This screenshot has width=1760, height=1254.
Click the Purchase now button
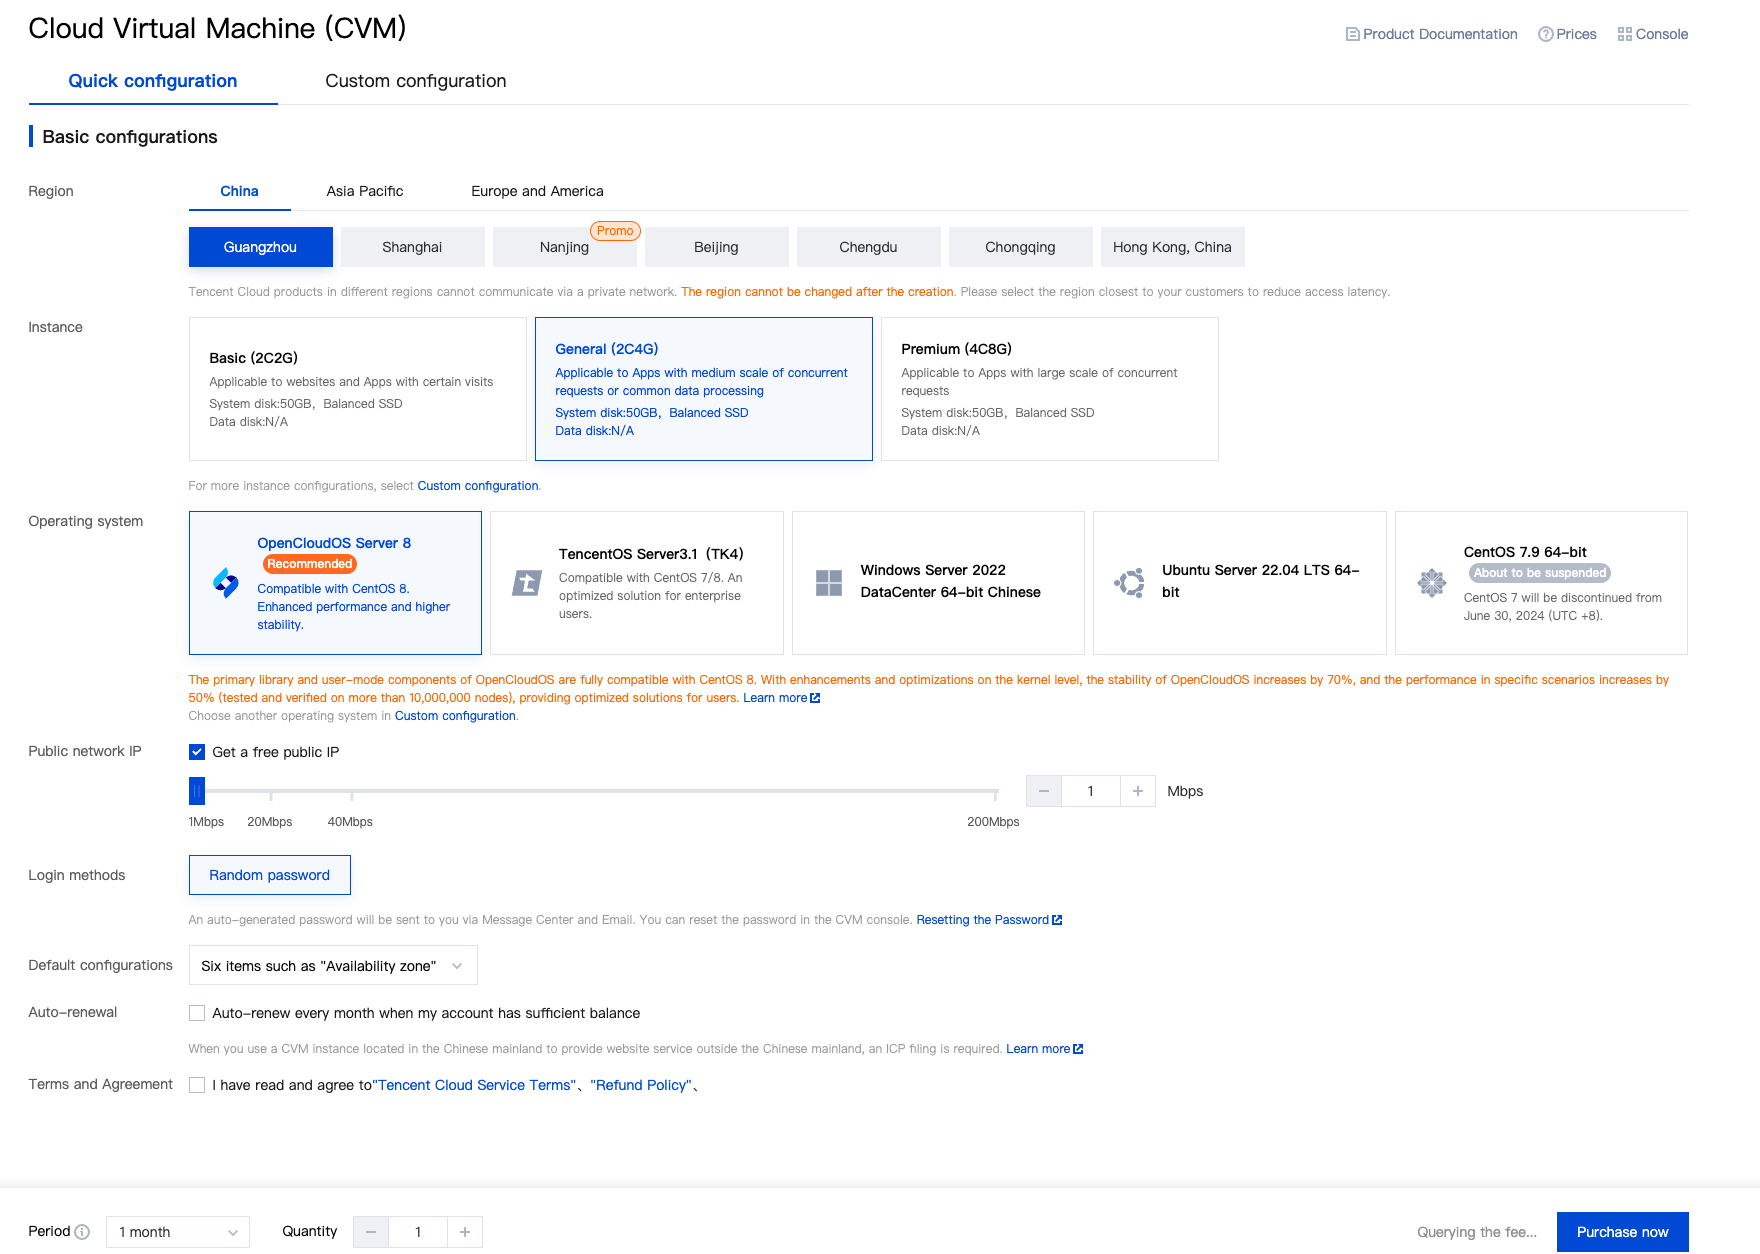pos(1623,1232)
